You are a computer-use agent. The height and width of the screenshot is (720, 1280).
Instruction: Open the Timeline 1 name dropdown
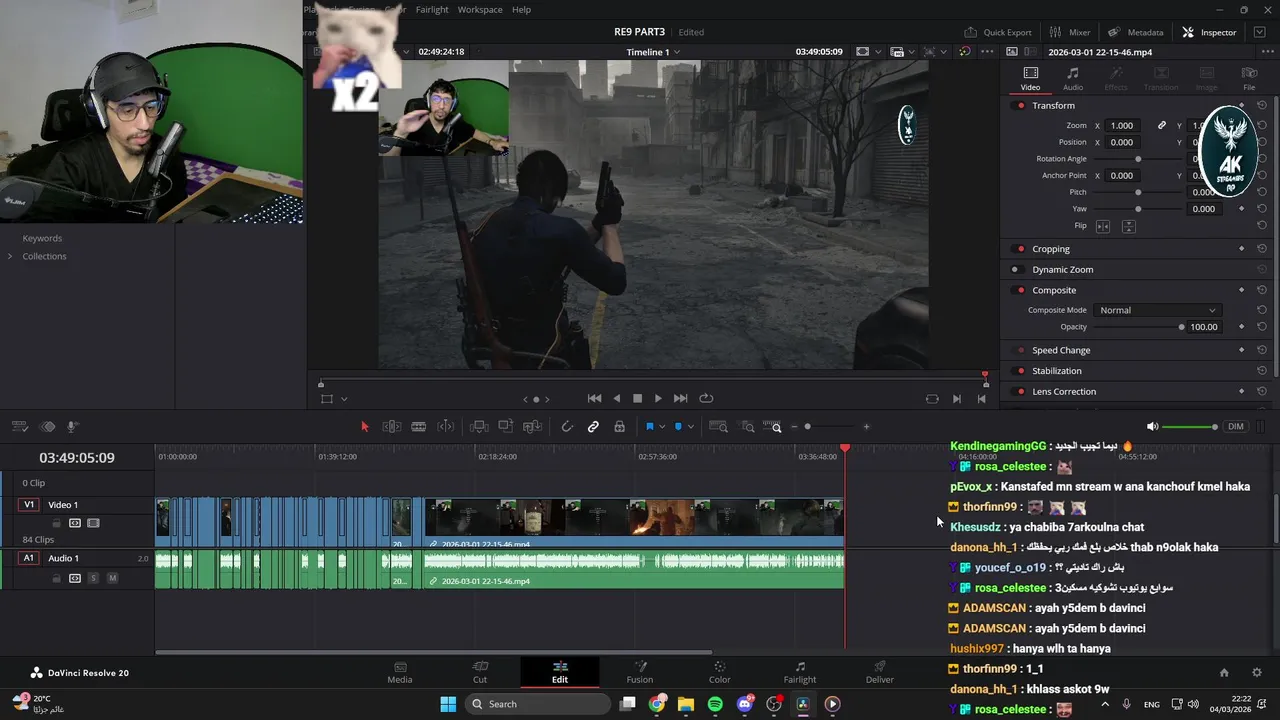click(x=653, y=52)
